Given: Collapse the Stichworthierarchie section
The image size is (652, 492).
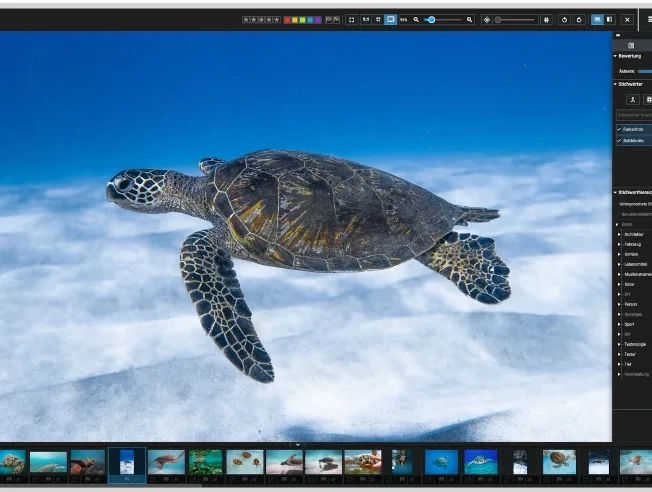Looking at the screenshot, I should point(615,192).
